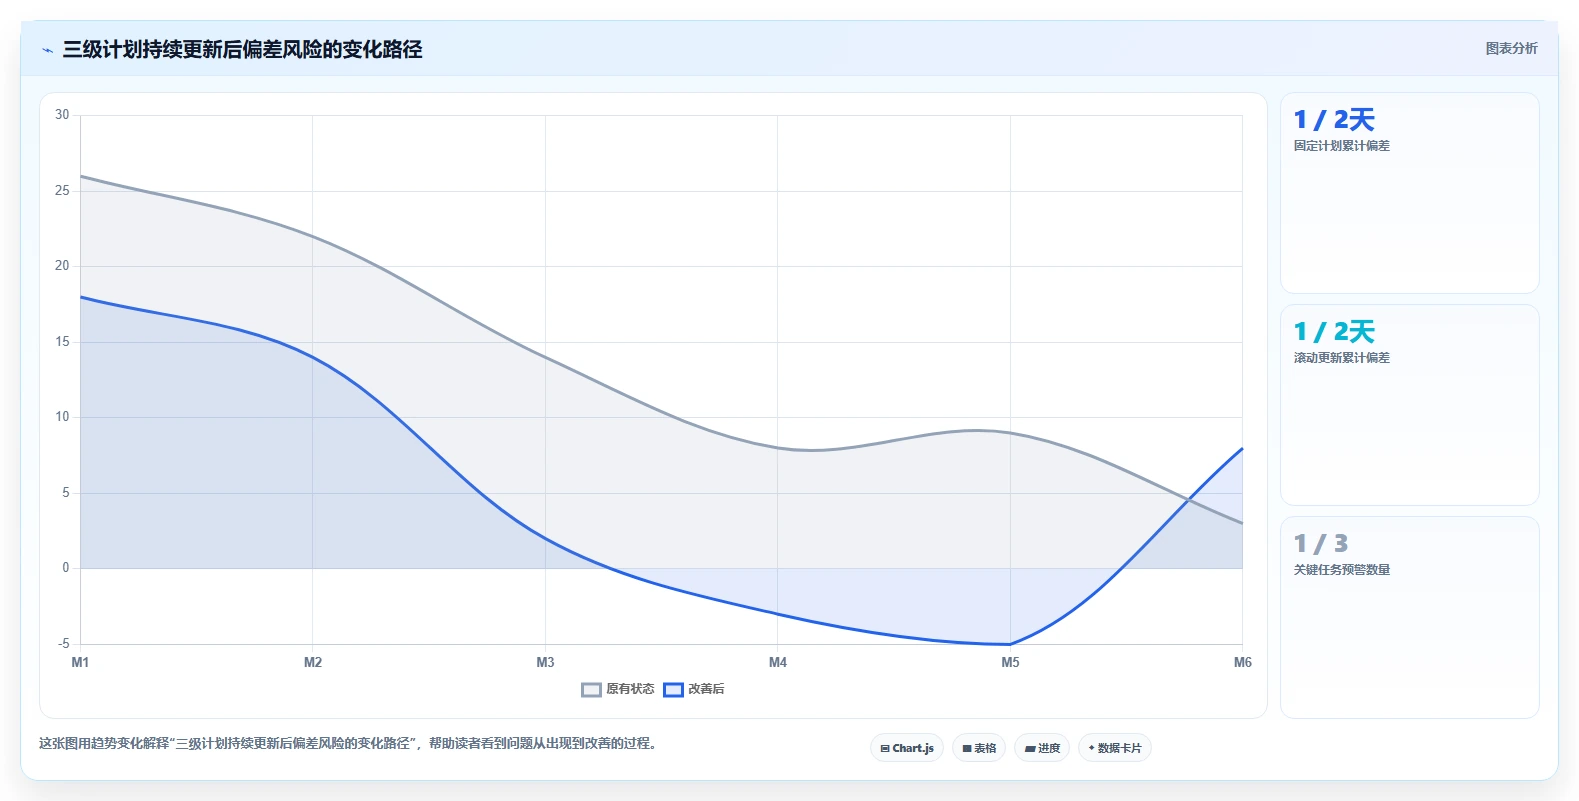Click the 关键任务预警数量 card label

[x=1342, y=570]
